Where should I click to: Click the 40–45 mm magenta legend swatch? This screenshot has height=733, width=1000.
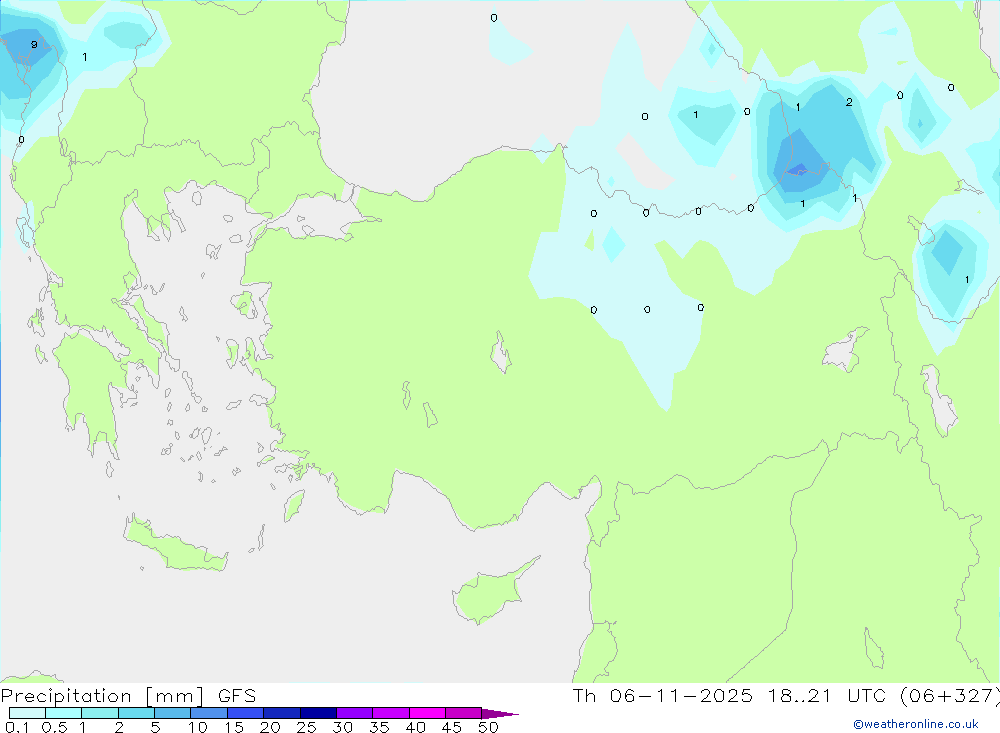coord(427,713)
